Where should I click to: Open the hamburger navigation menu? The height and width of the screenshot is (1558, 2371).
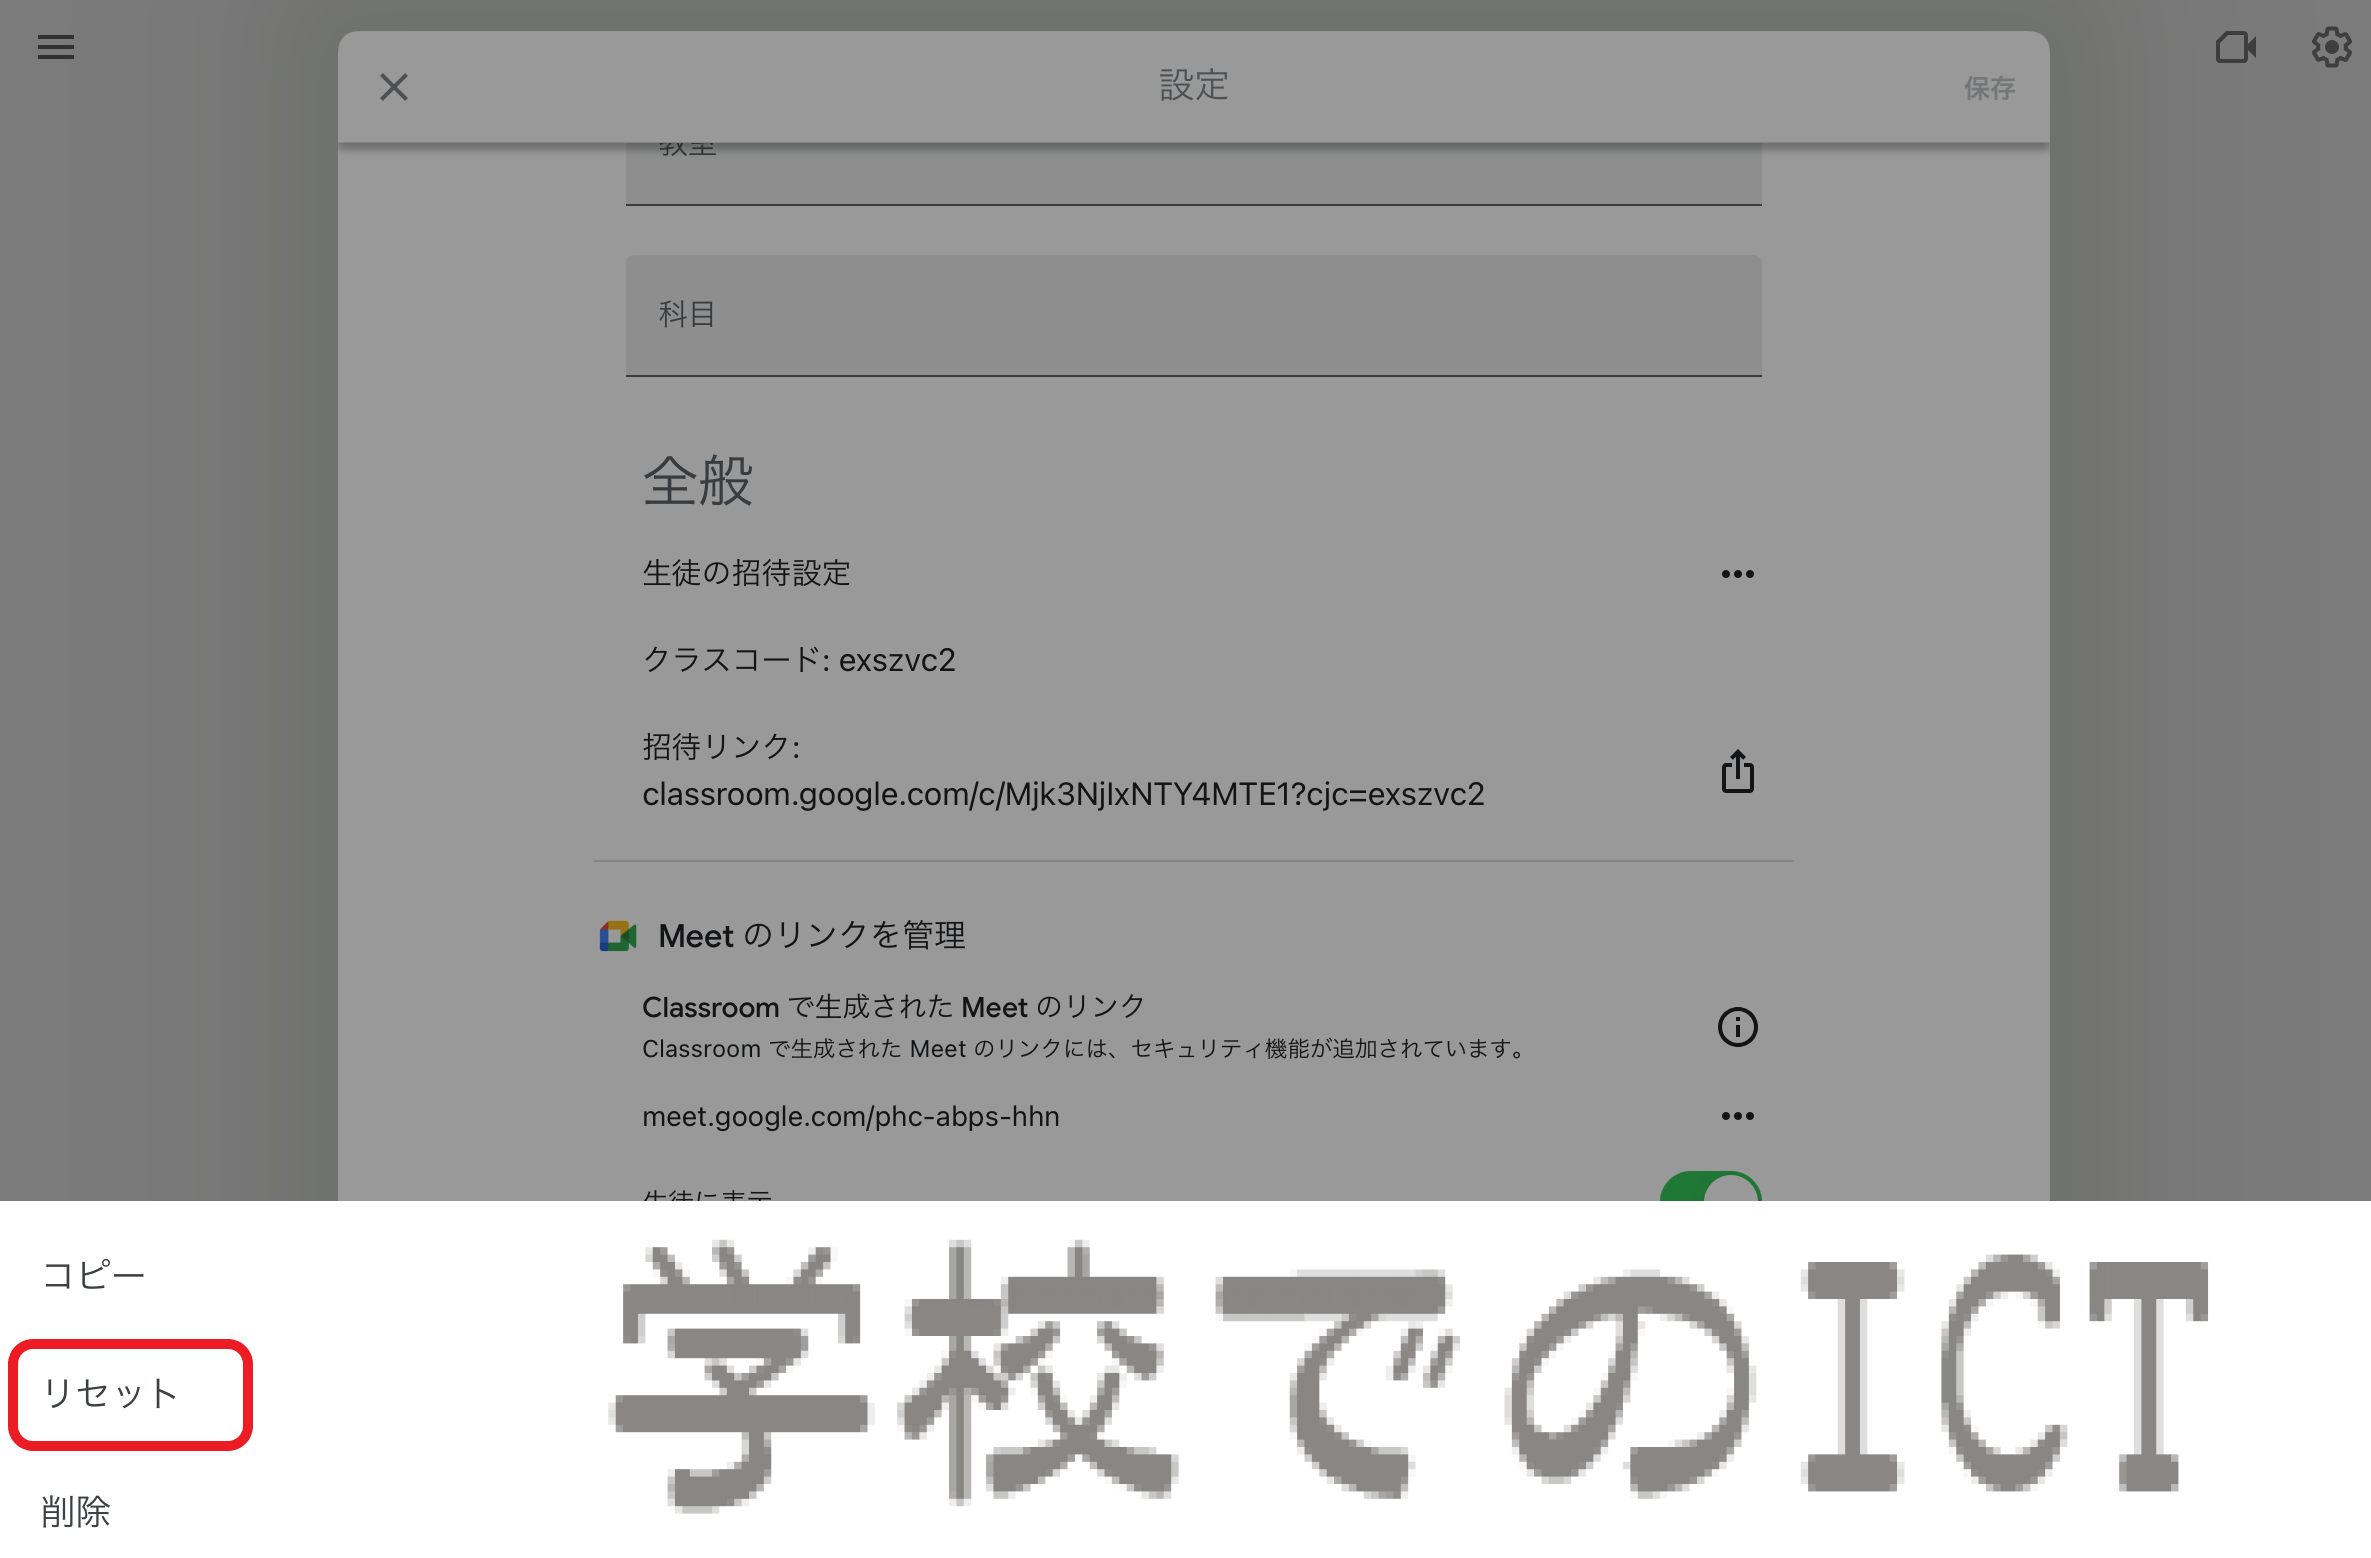[x=56, y=47]
